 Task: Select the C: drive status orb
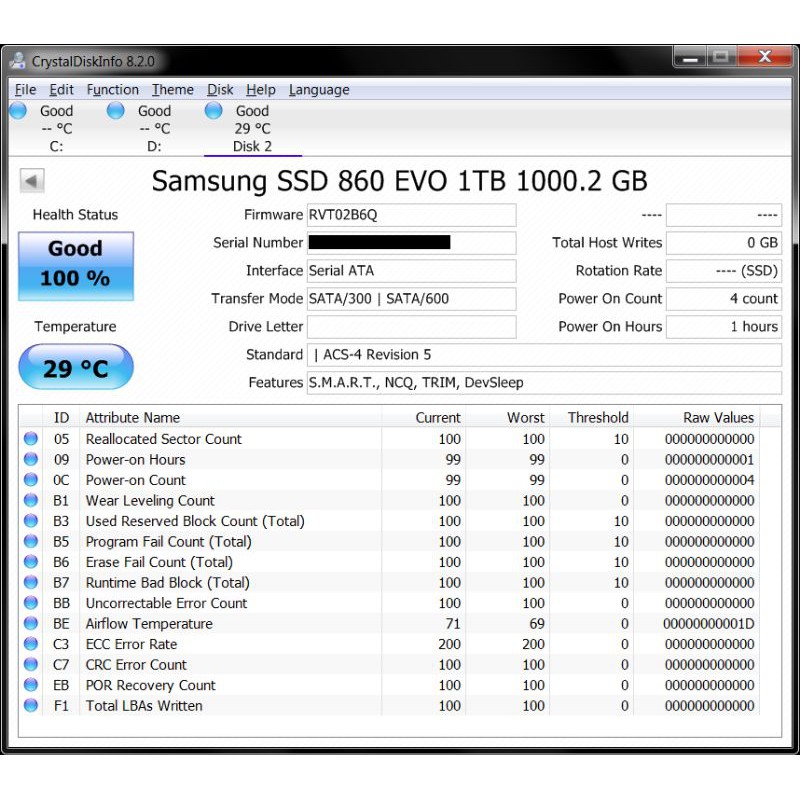pos(18,111)
